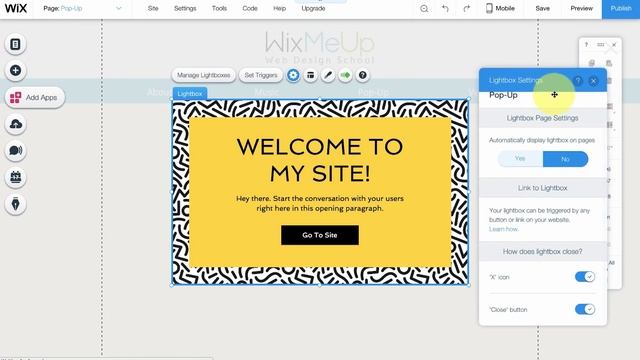Open the Blog pen sidebar icon
640x360 pixels.
click(16, 204)
